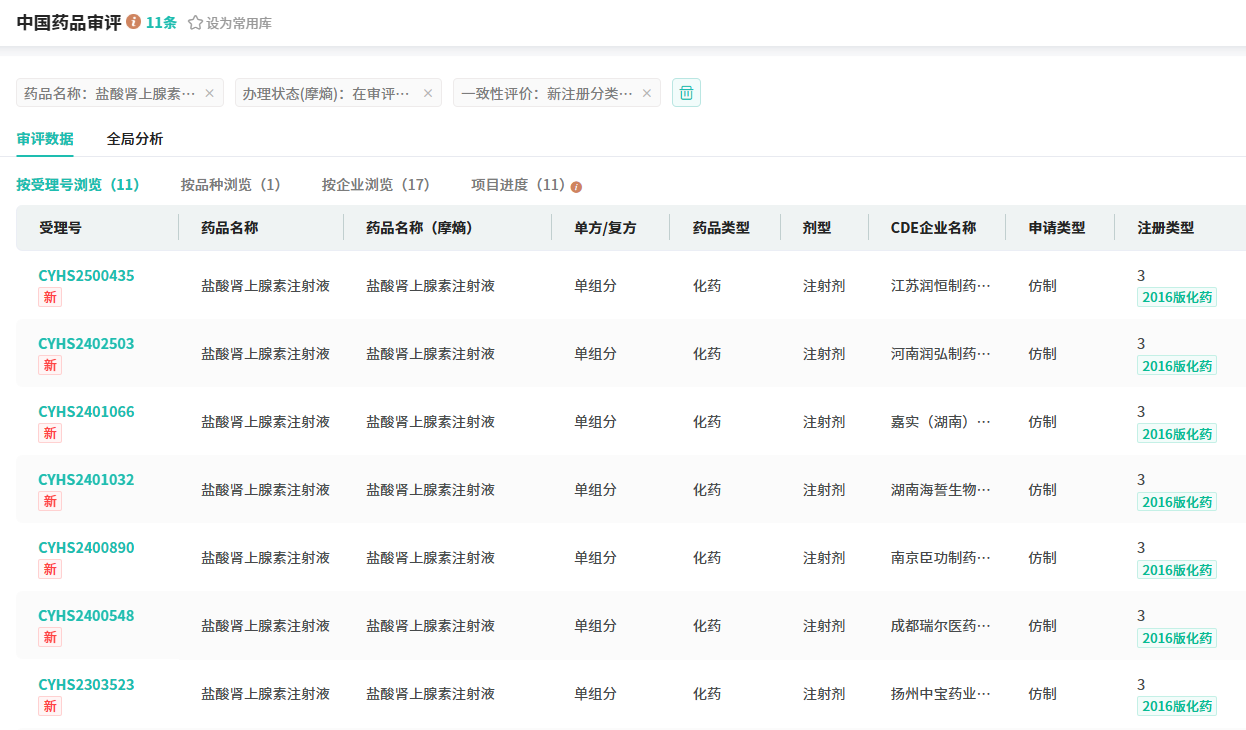Open the 按品种浏览 (1) view
1246x730 pixels.
point(230,185)
